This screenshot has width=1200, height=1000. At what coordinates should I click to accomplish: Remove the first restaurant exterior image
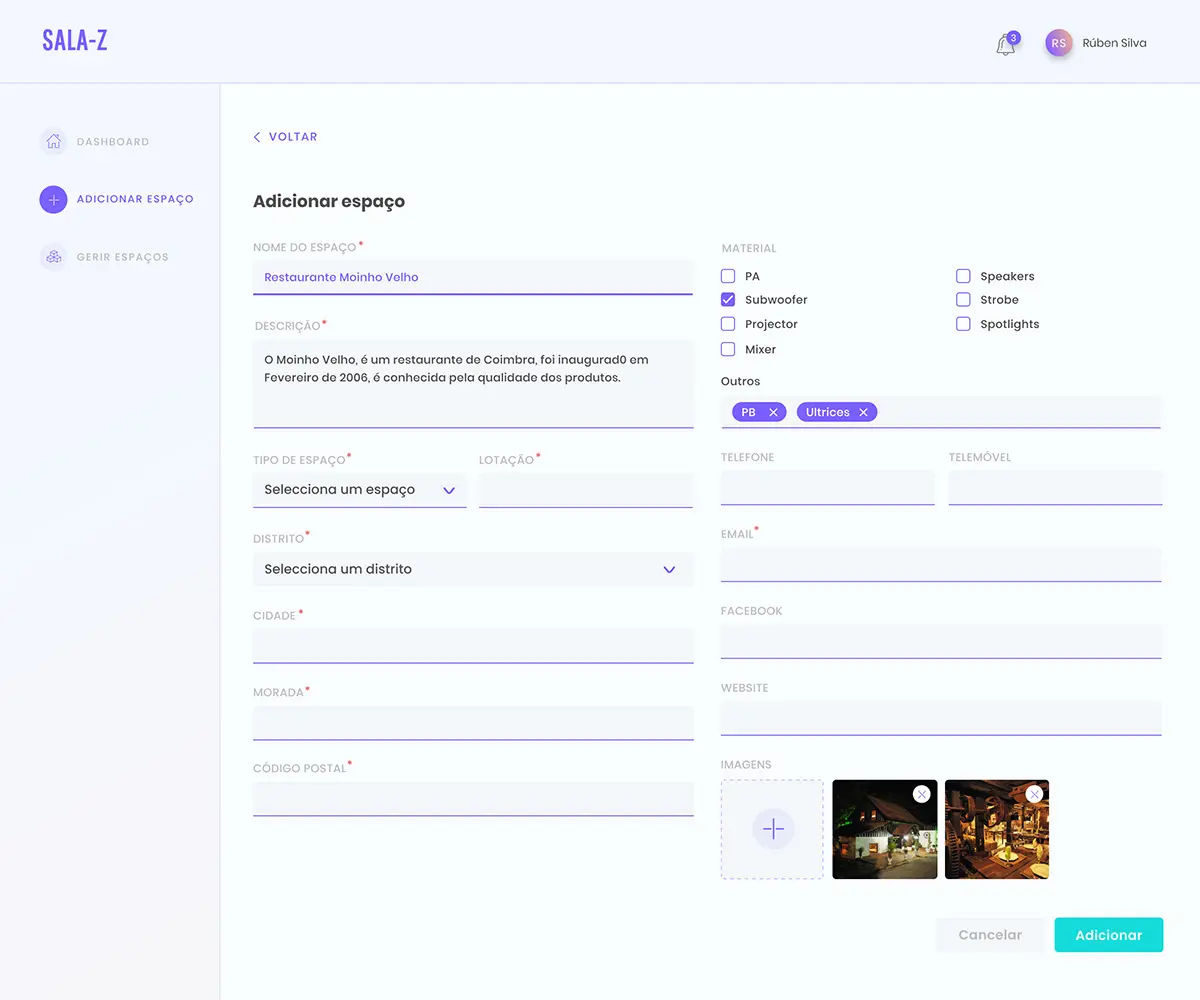[922, 794]
